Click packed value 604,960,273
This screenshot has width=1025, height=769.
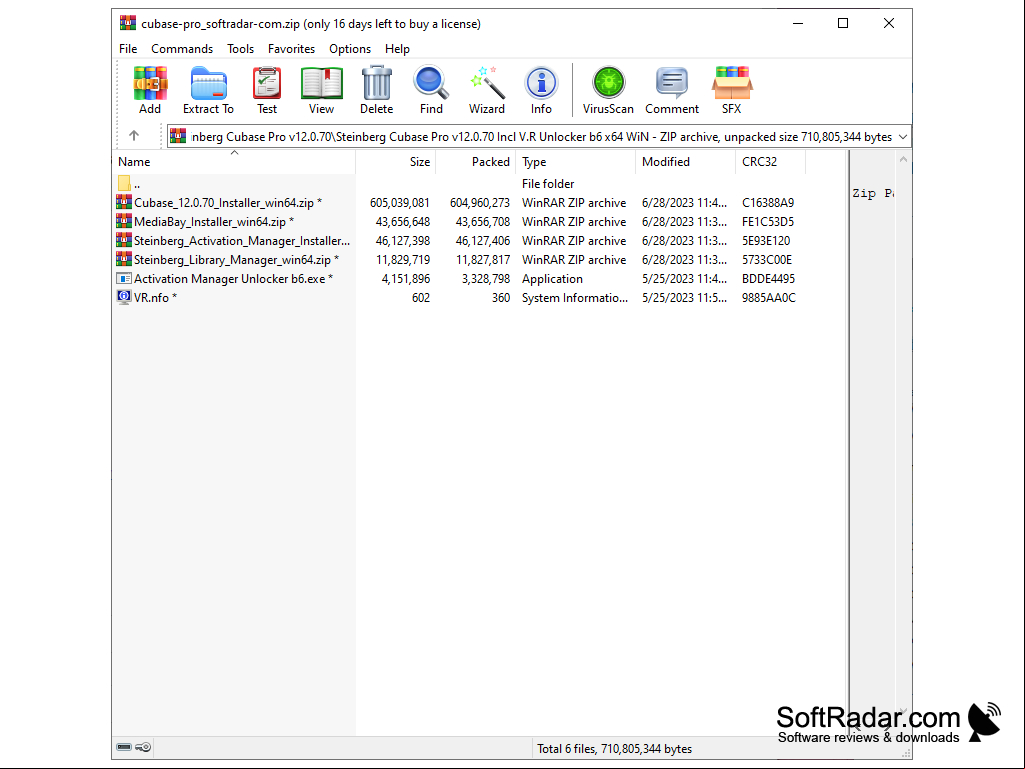pos(480,203)
